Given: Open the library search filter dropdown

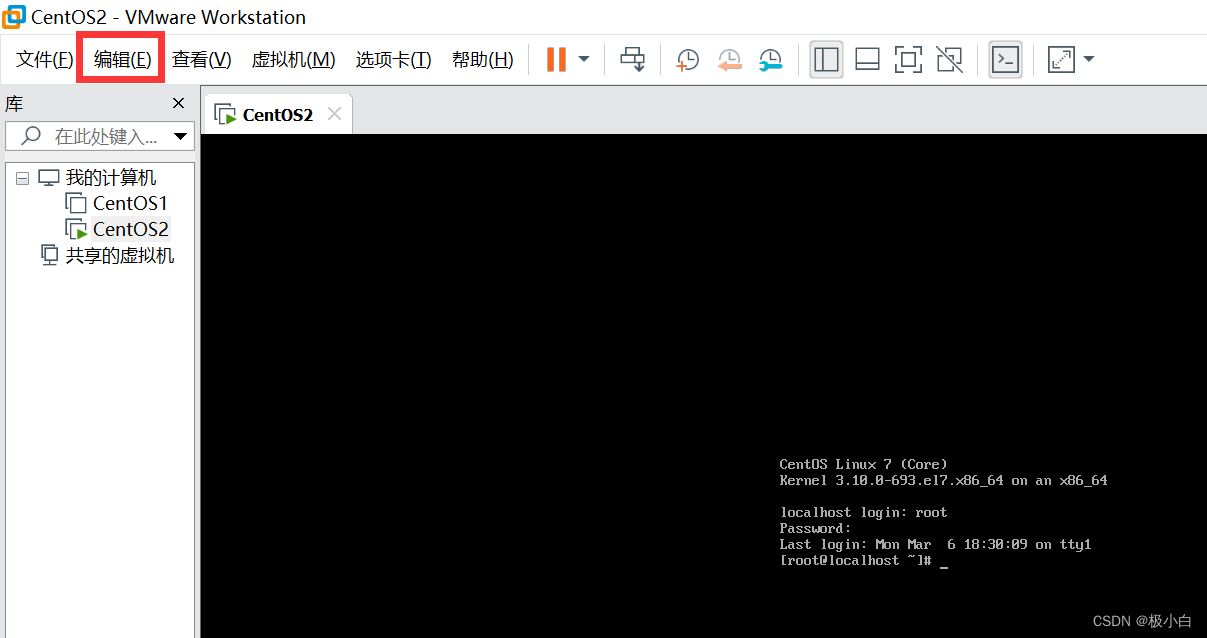Looking at the screenshot, I should point(181,137).
